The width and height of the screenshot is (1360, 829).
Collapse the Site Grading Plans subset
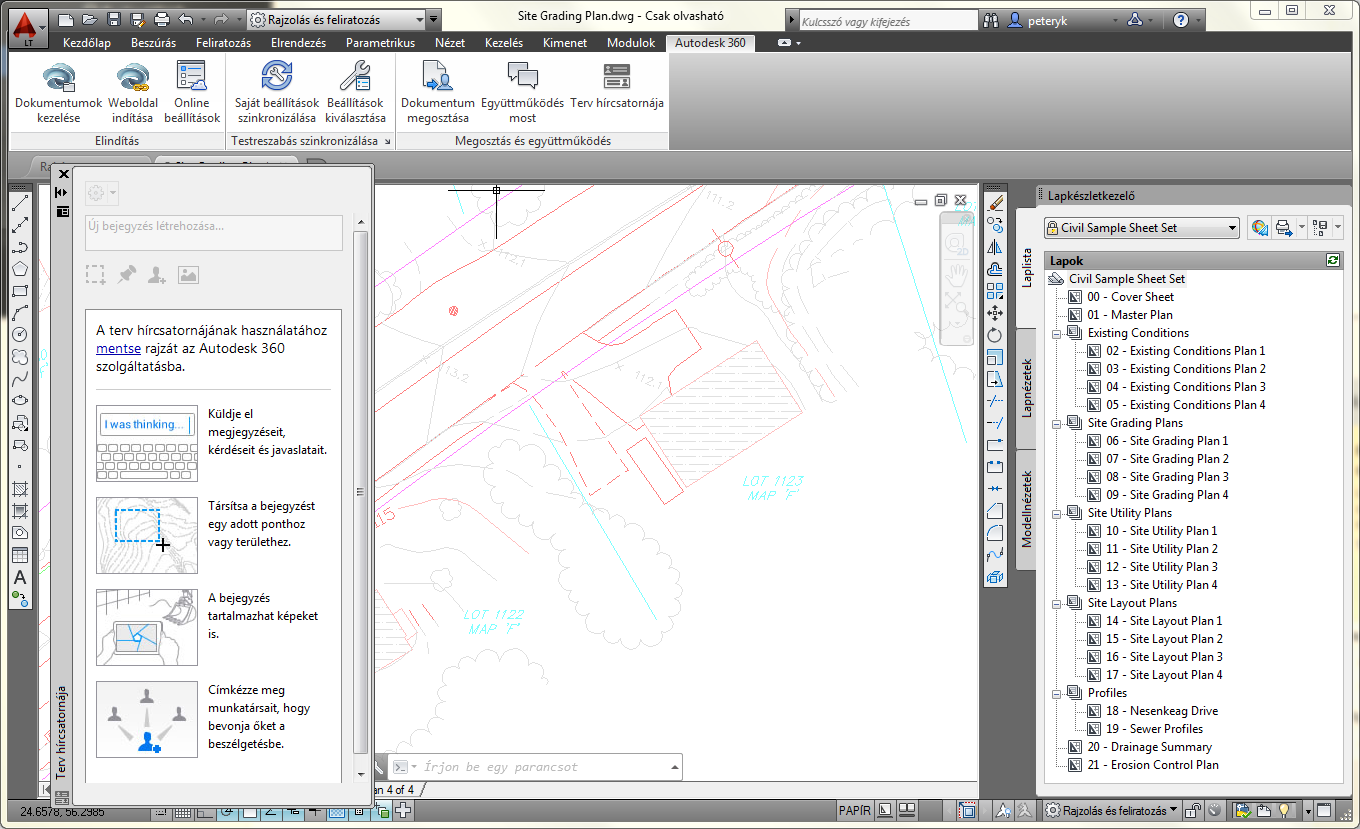pos(1056,423)
